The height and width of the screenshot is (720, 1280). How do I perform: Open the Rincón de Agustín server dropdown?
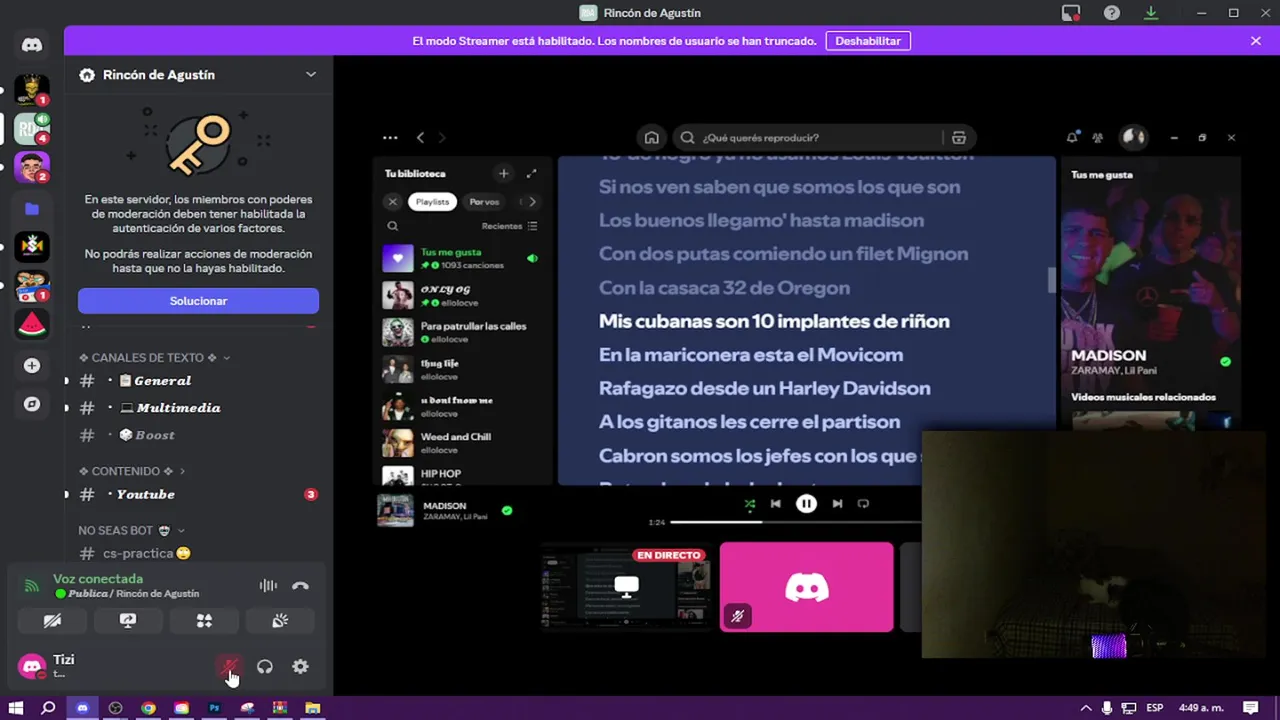(x=311, y=75)
